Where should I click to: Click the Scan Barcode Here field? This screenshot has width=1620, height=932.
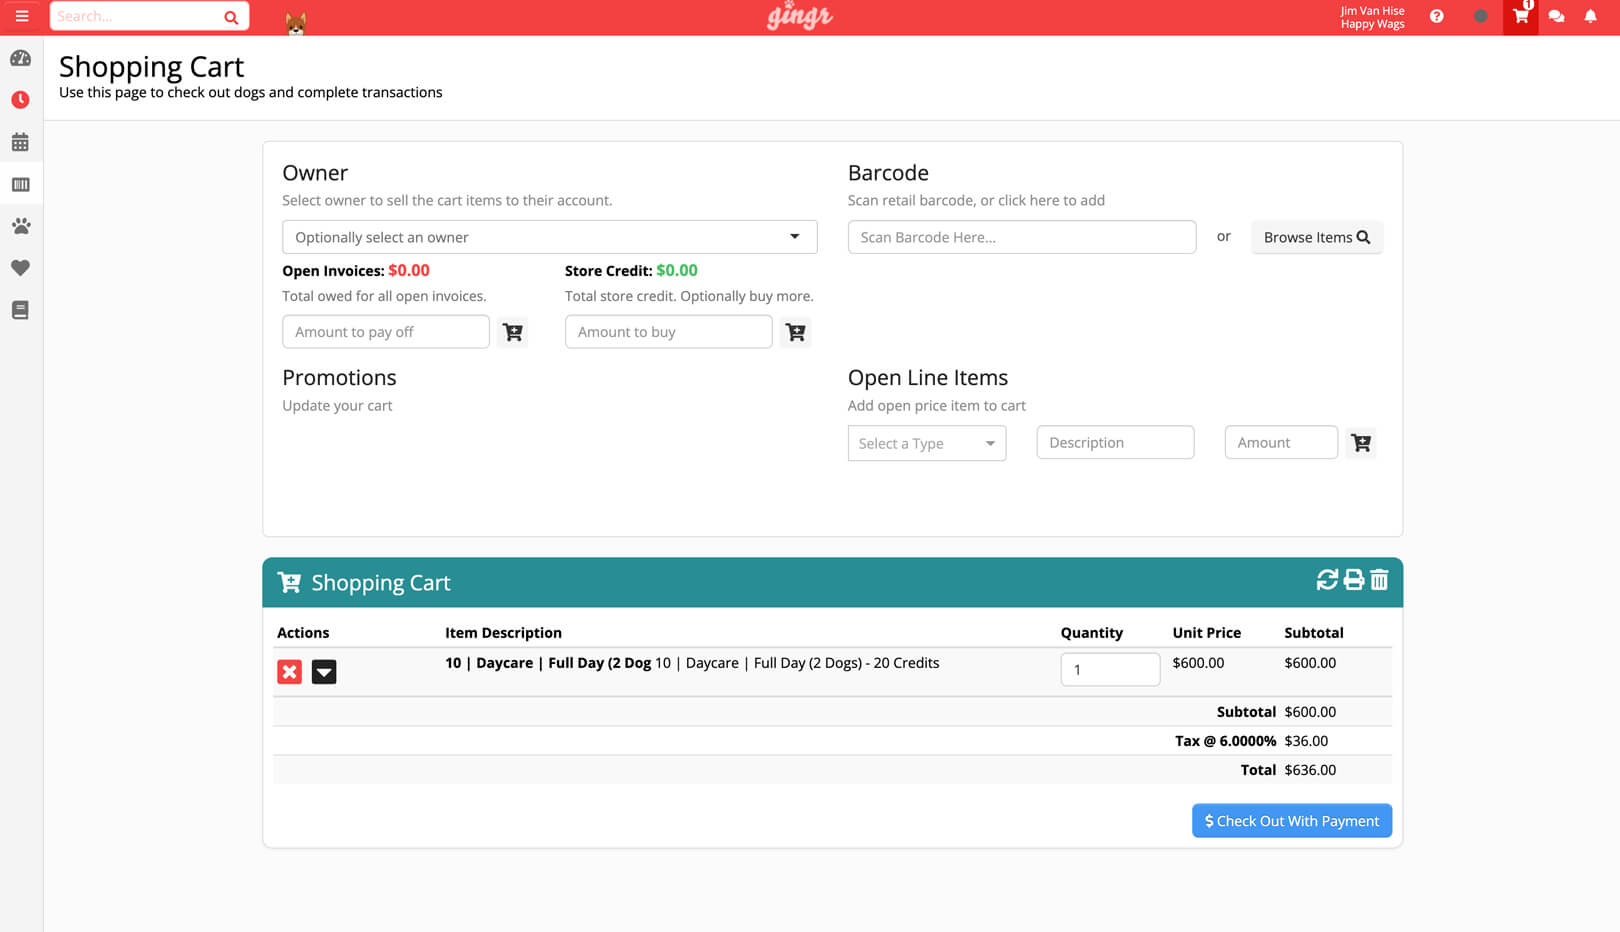click(x=1021, y=237)
